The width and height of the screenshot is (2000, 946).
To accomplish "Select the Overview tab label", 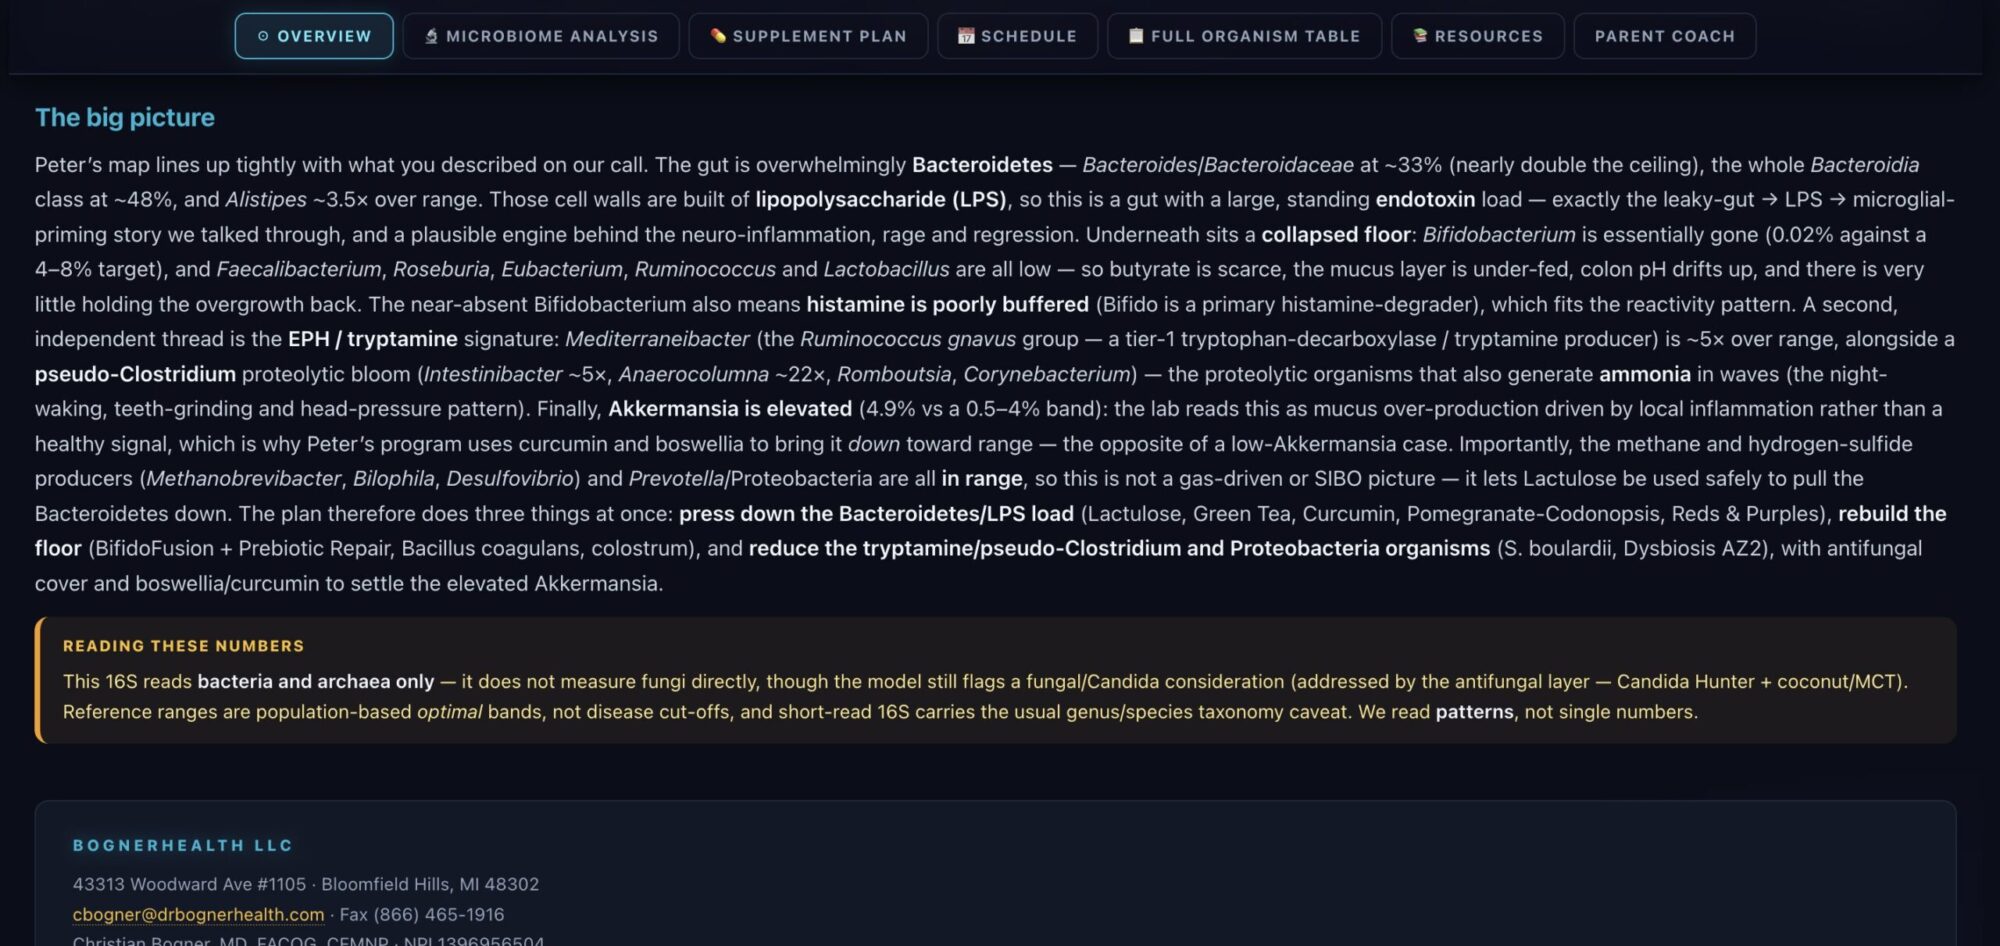I will point(324,36).
